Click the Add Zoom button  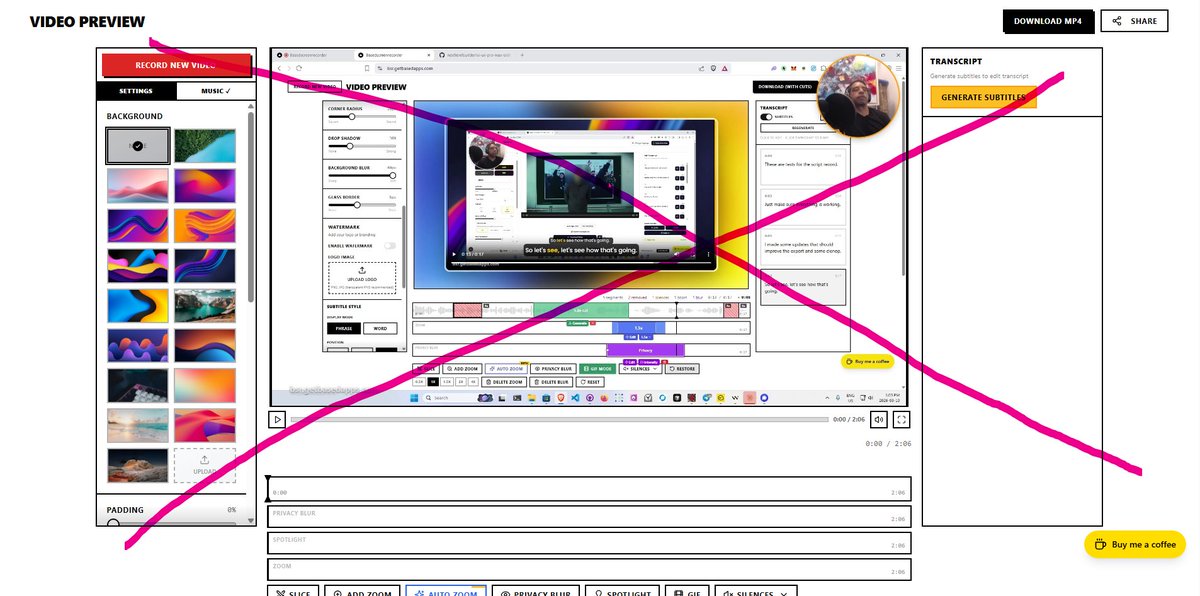click(x=364, y=591)
